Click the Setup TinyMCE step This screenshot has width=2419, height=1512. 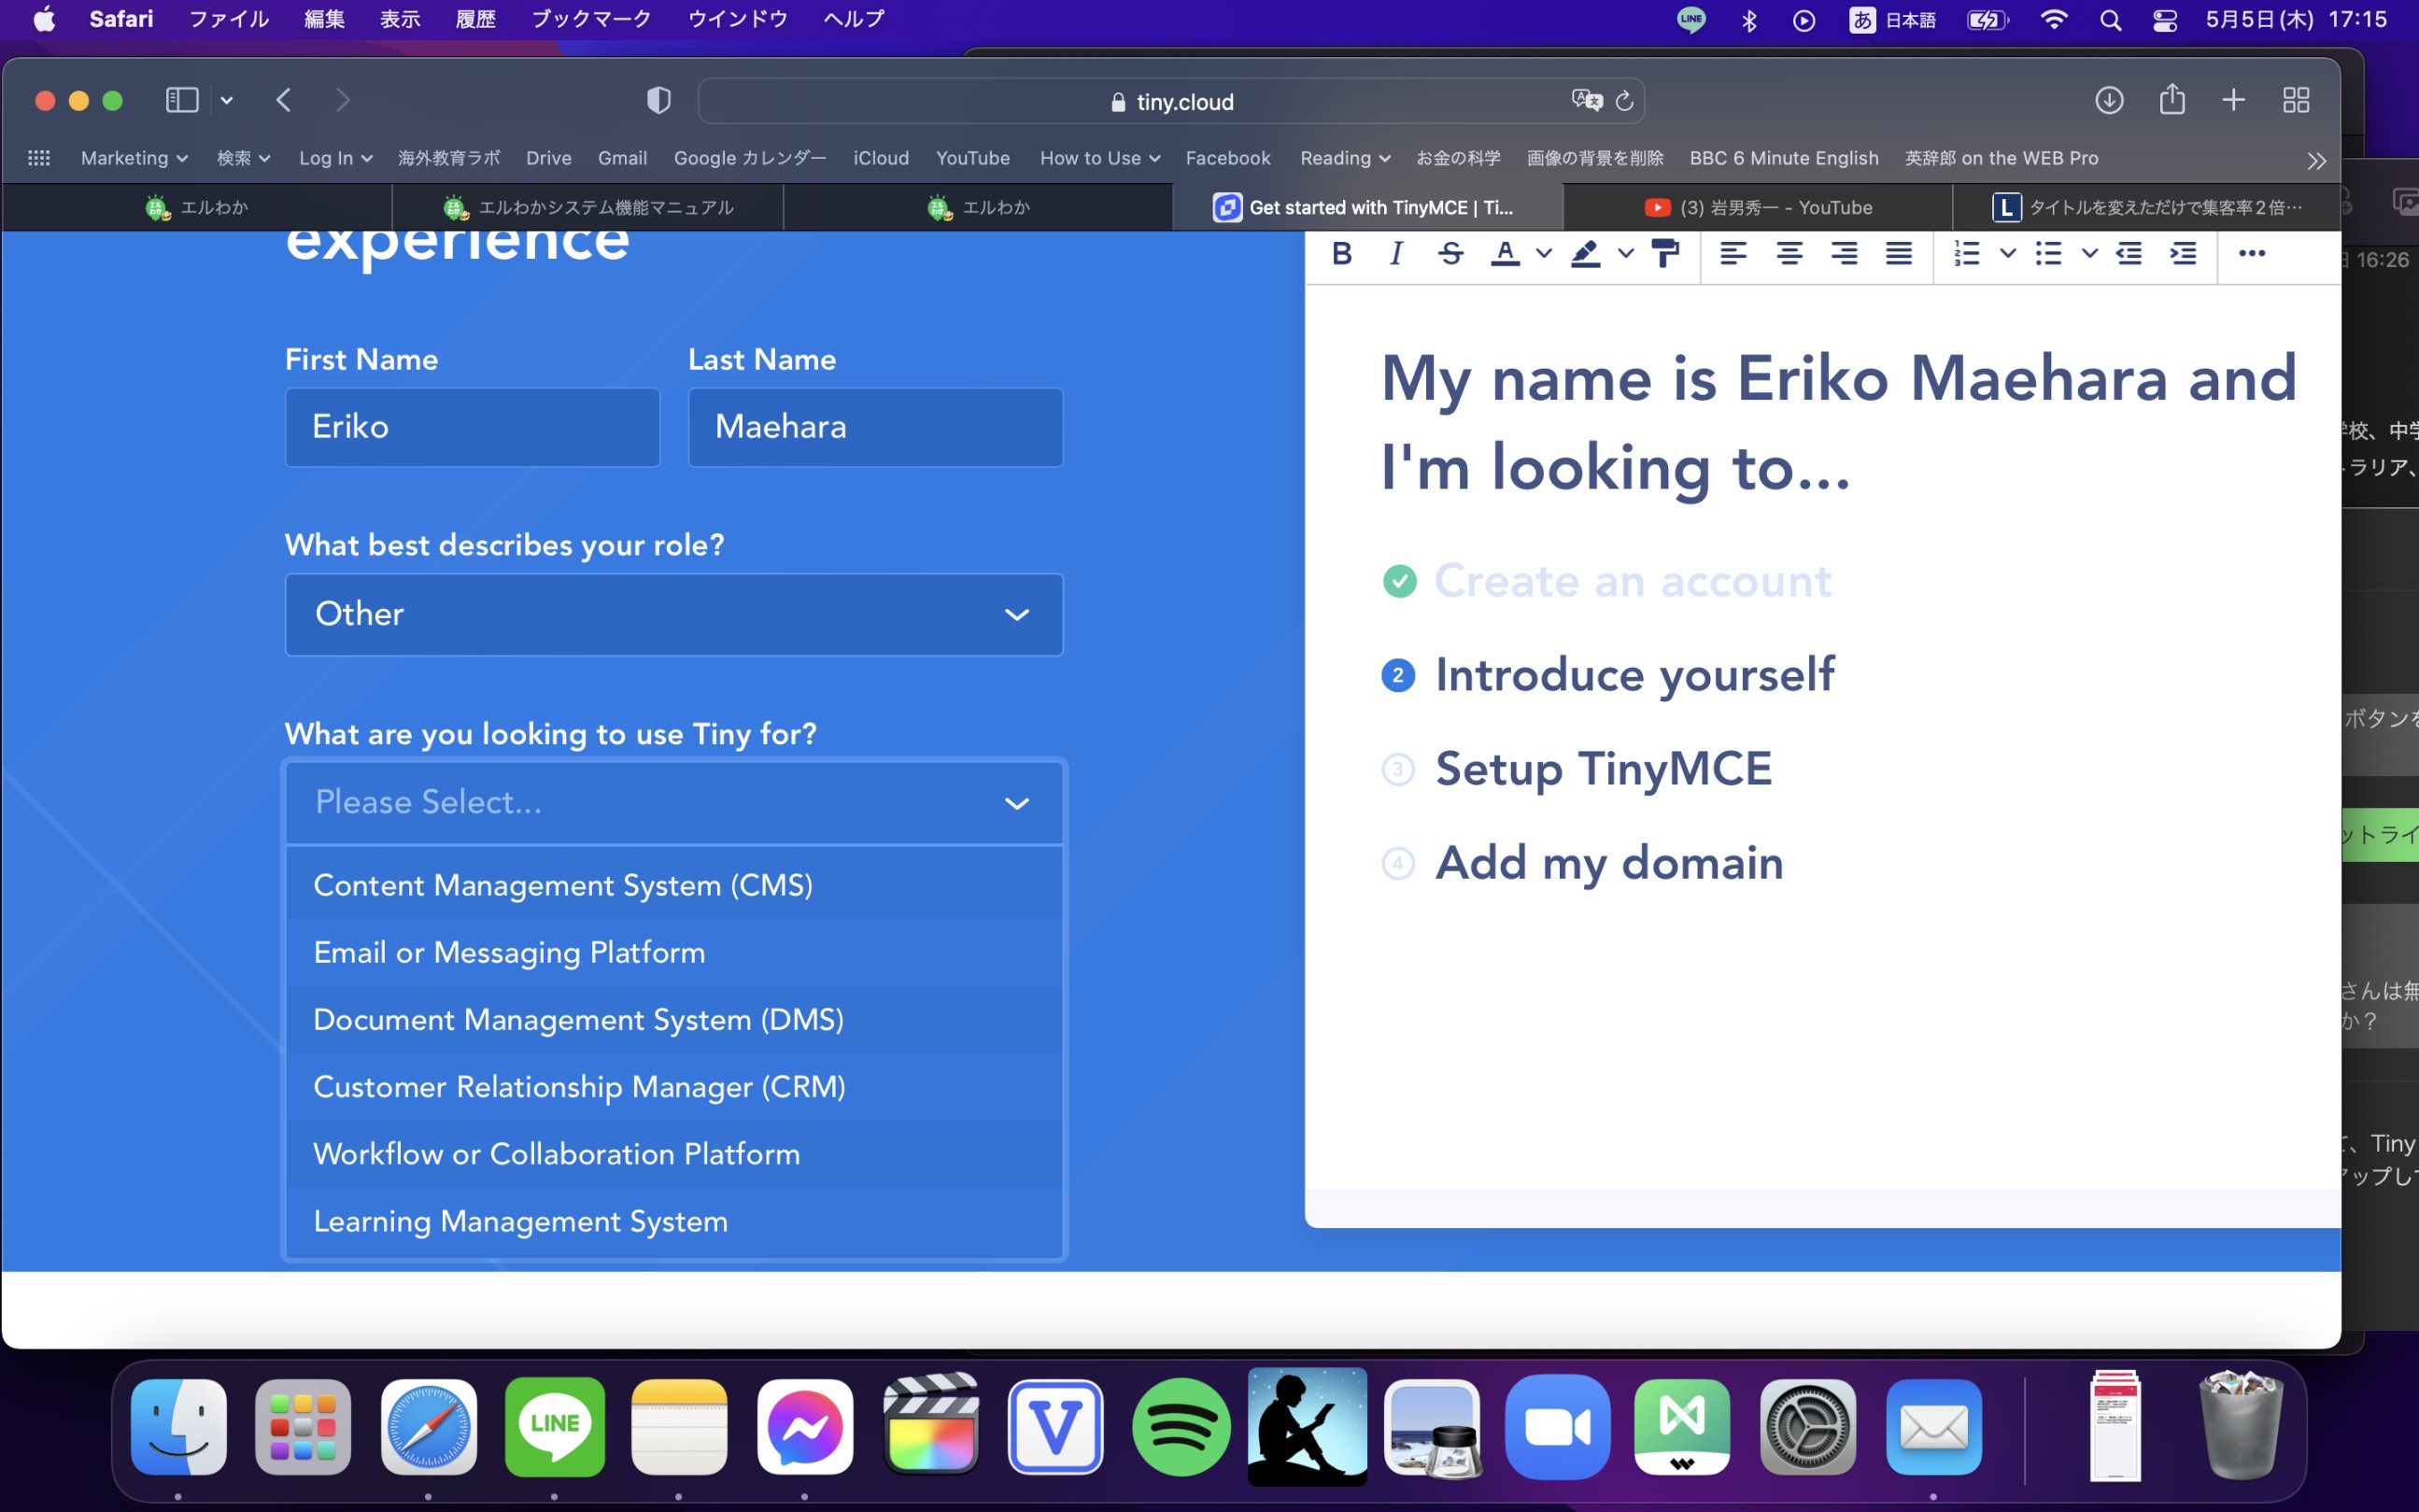tap(1603, 769)
